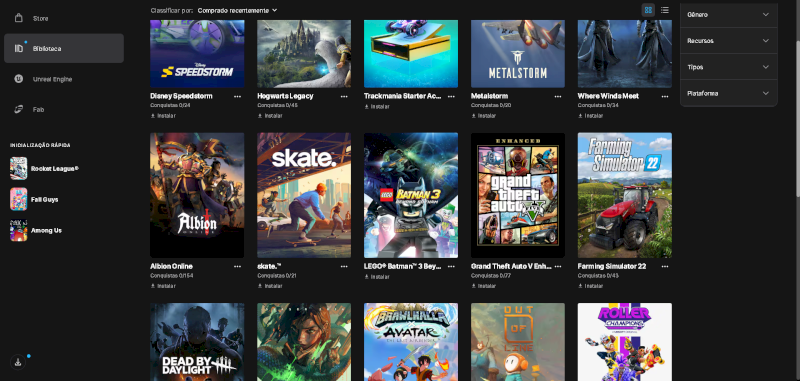Open Grand Theft Auto V options menu

(x=558, y=267)
